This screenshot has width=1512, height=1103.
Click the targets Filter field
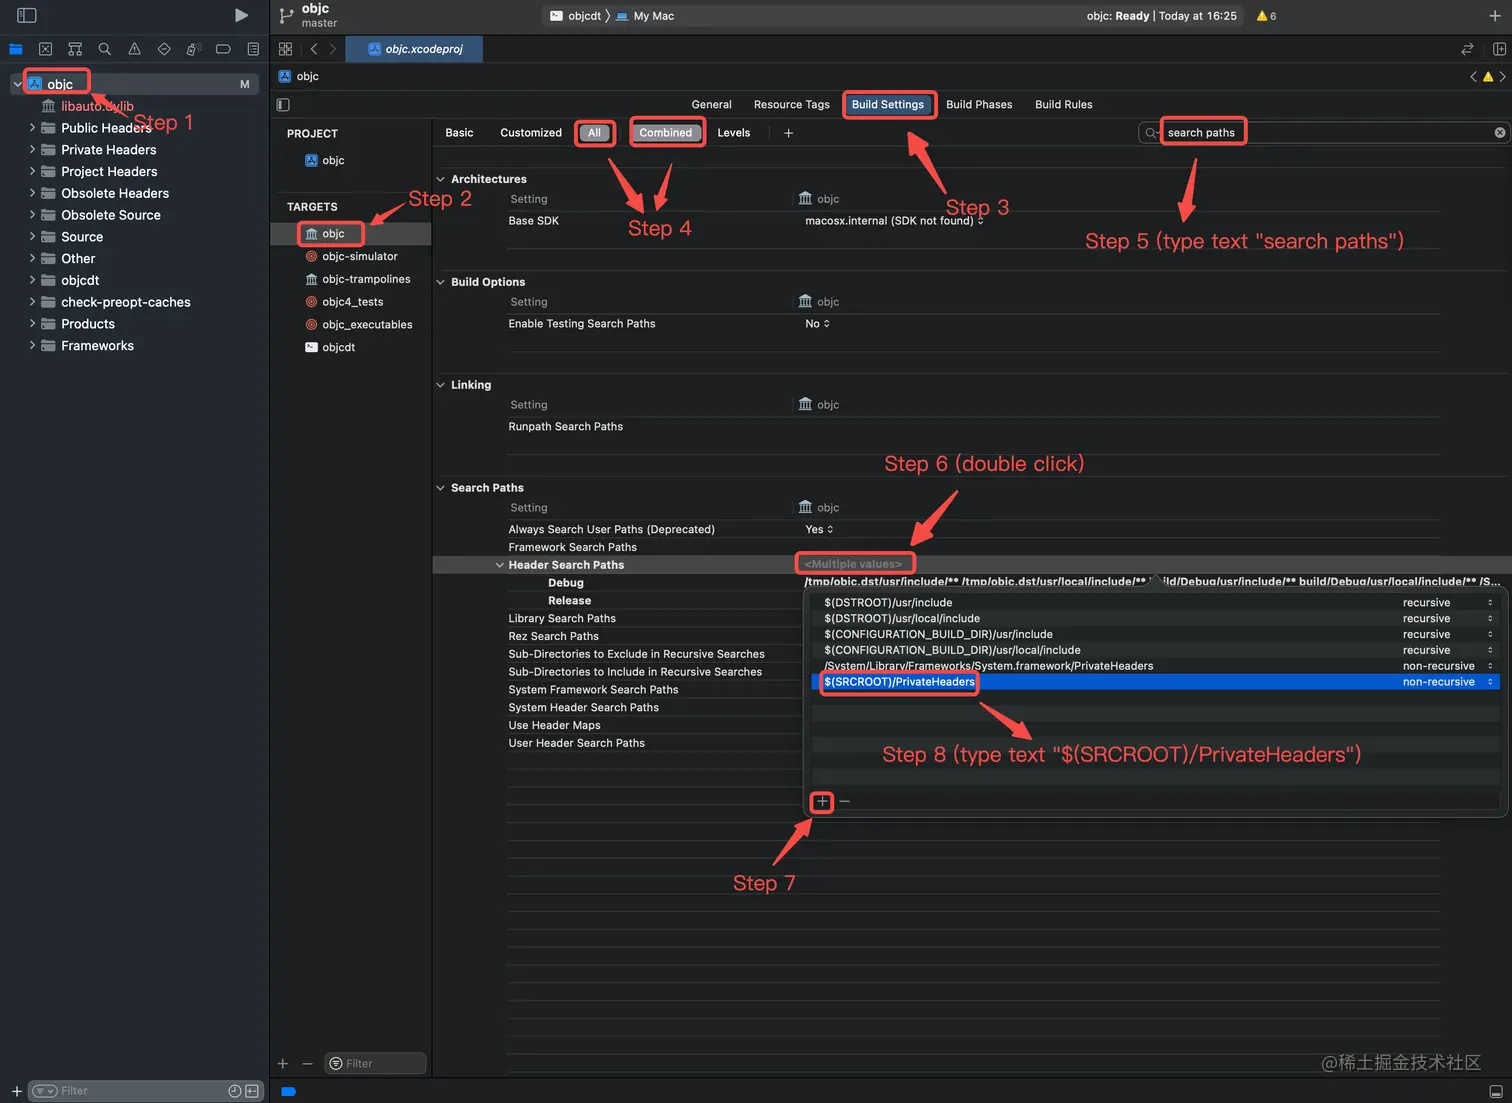pos(376,1064)
